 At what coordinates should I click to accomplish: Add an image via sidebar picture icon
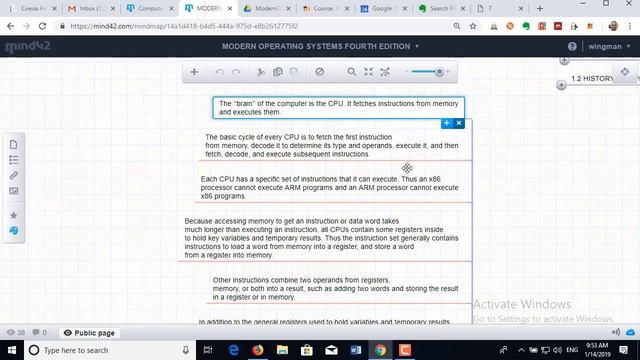coord(13,191)
